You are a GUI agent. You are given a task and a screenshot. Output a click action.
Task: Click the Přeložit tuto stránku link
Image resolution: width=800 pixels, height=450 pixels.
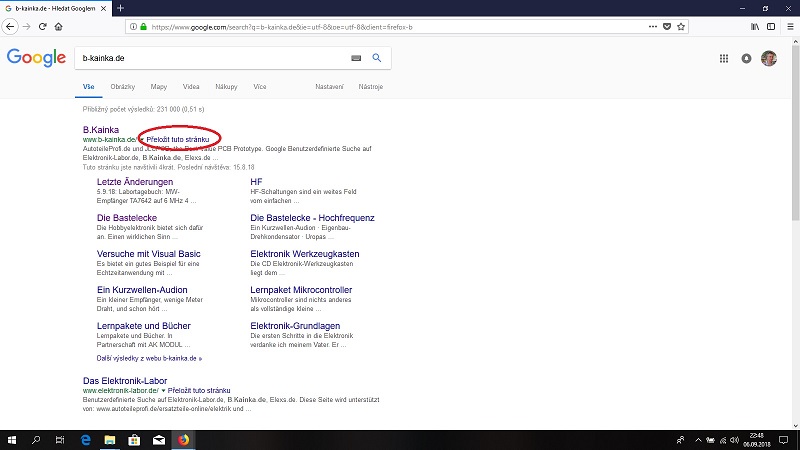(x=178, y=140)
